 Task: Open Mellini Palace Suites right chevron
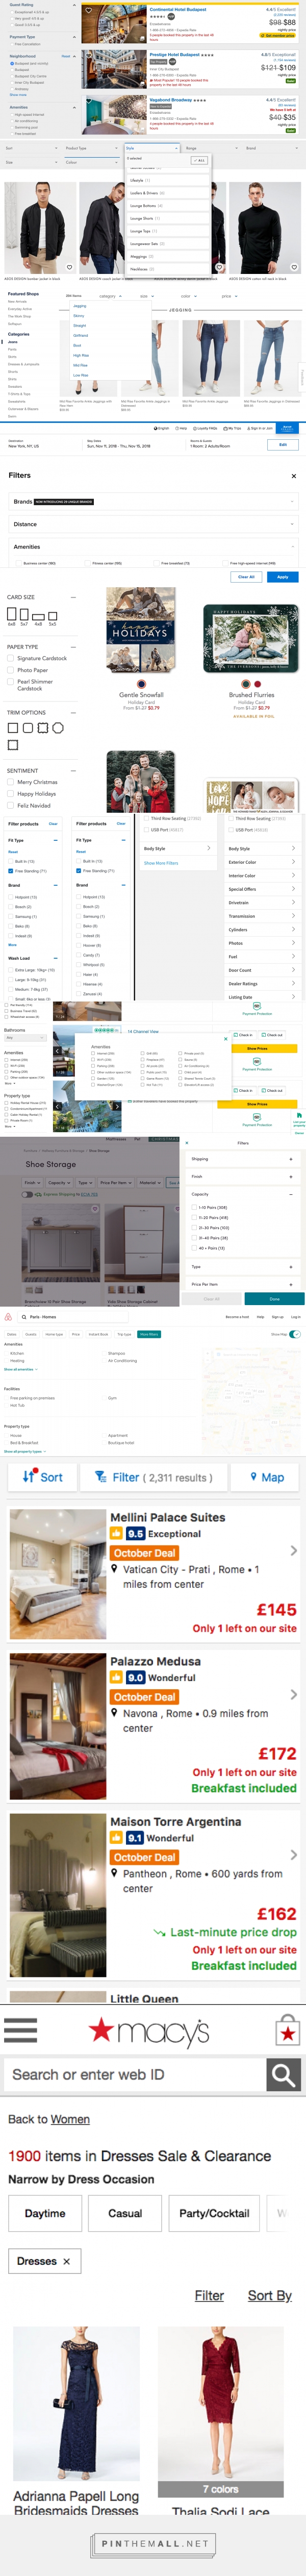(293, 1550)
